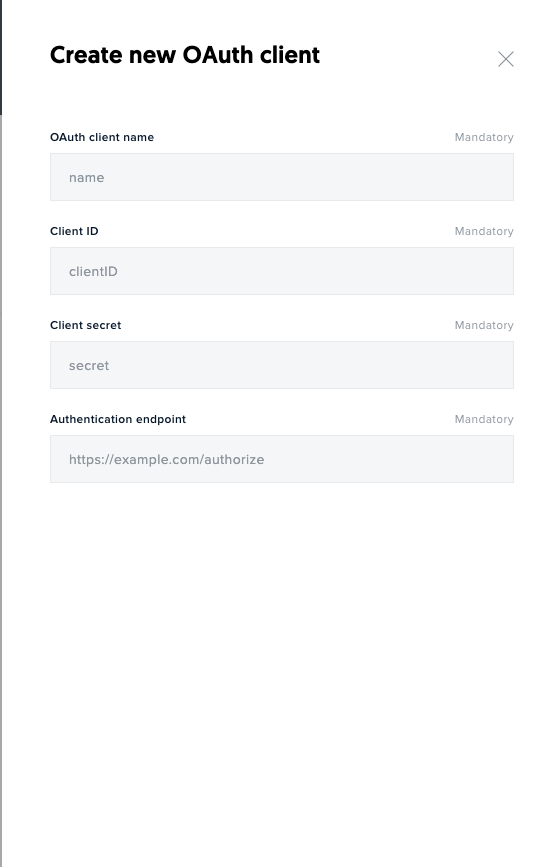Select the Client secret input field
555x867 pixels.
(282, 365)
